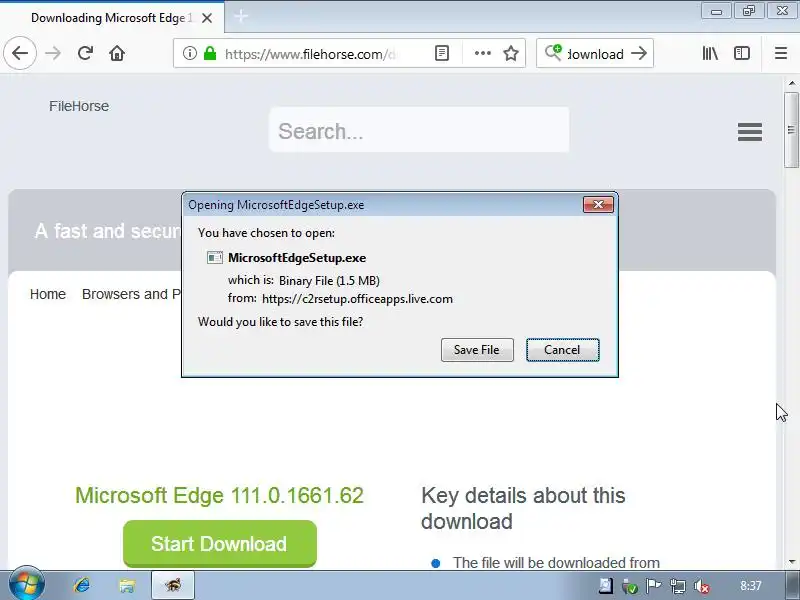The width and height of the screenshot is (800, 600).
Task: Open the Firefox home page
Action: [x=117, y=53]
